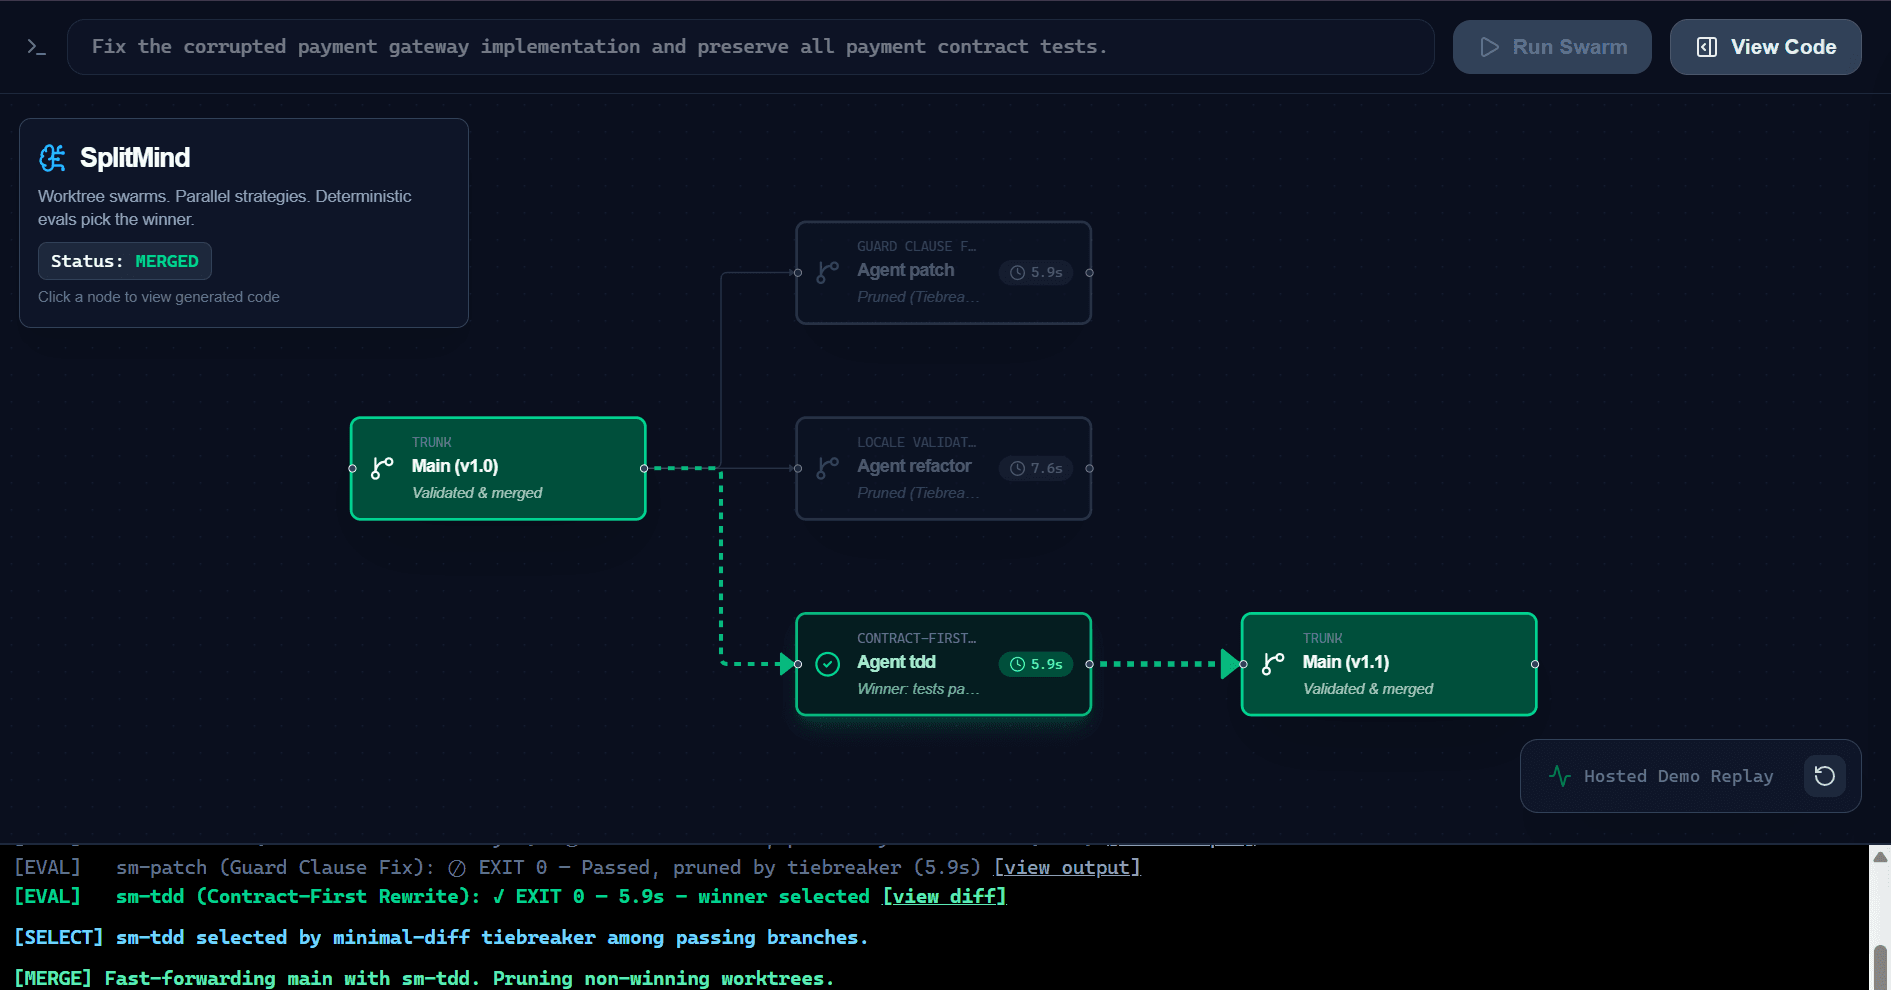Click the branch icon on Main (v1.1)

click(1273, 664)
